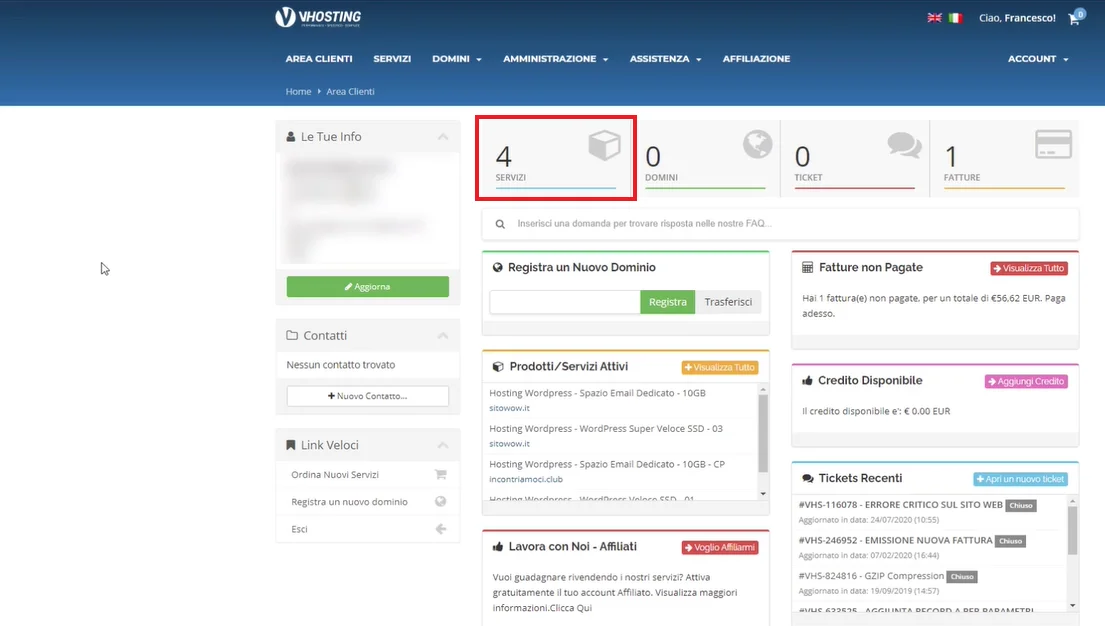Click the Esci logout link
Screen dimensions: 1105x626
pyautogui.click(x=300, y=529)
